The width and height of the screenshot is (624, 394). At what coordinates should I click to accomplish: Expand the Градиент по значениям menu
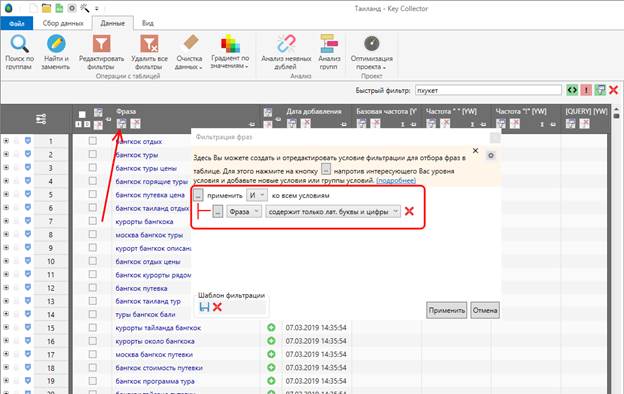point(230,52)
